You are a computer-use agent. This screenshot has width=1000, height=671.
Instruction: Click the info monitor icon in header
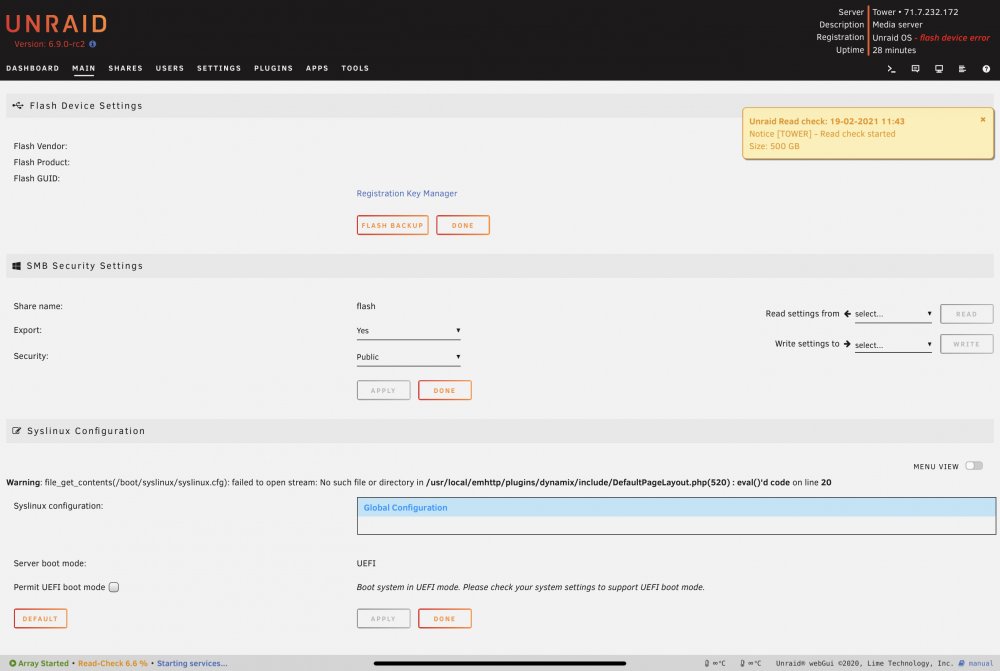pyautogui.click(x=939, y=69)
